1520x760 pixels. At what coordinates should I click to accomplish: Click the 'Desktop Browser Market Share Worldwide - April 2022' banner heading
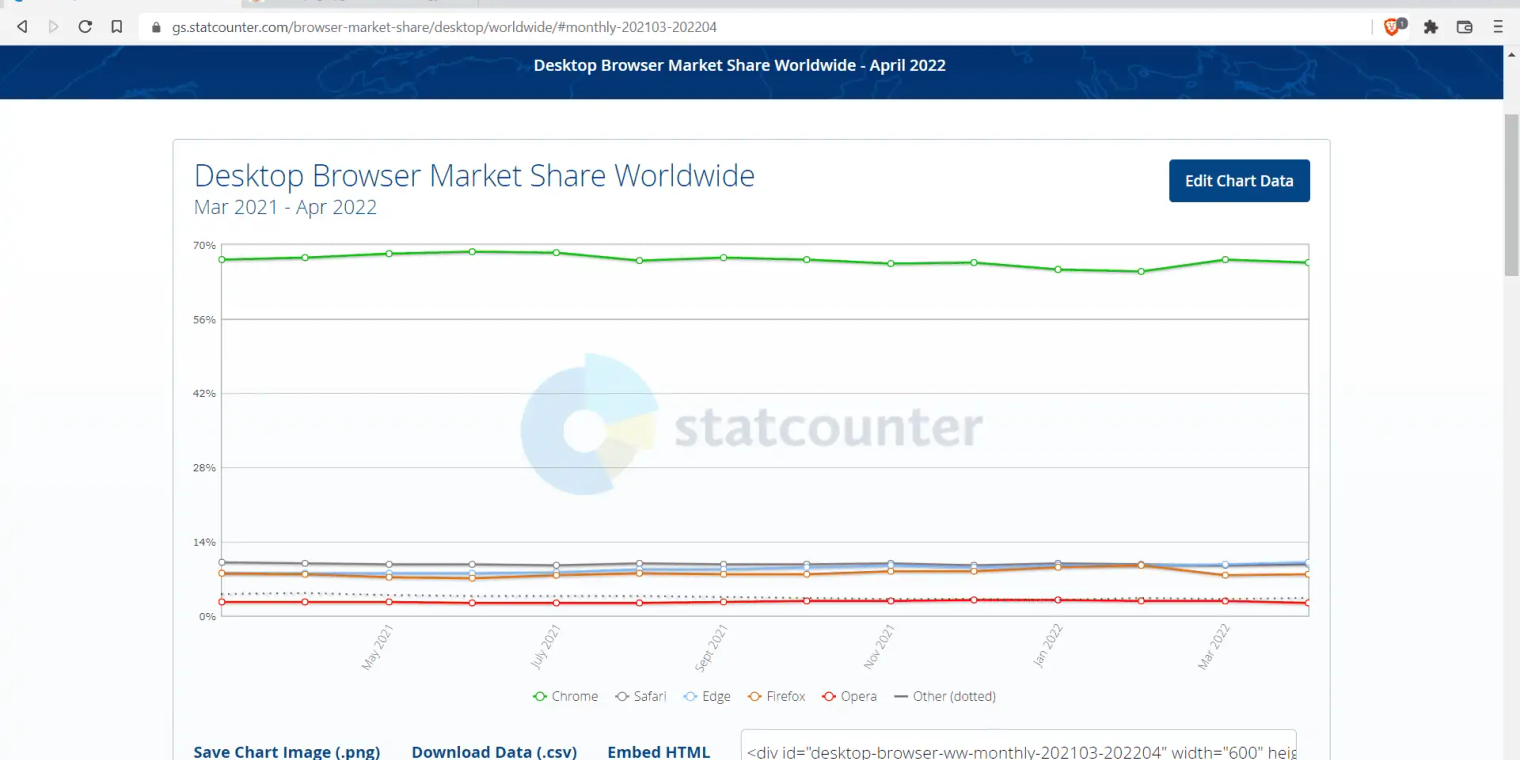point(740,65)
